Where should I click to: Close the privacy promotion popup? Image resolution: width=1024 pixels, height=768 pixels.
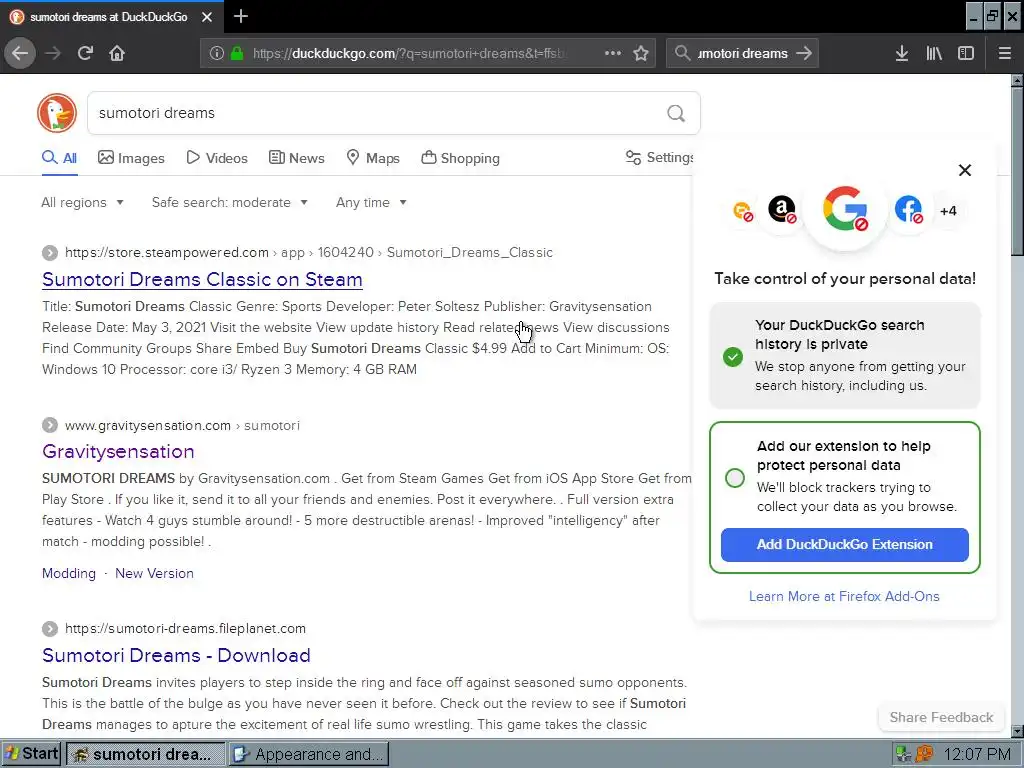tap(965, 170)
